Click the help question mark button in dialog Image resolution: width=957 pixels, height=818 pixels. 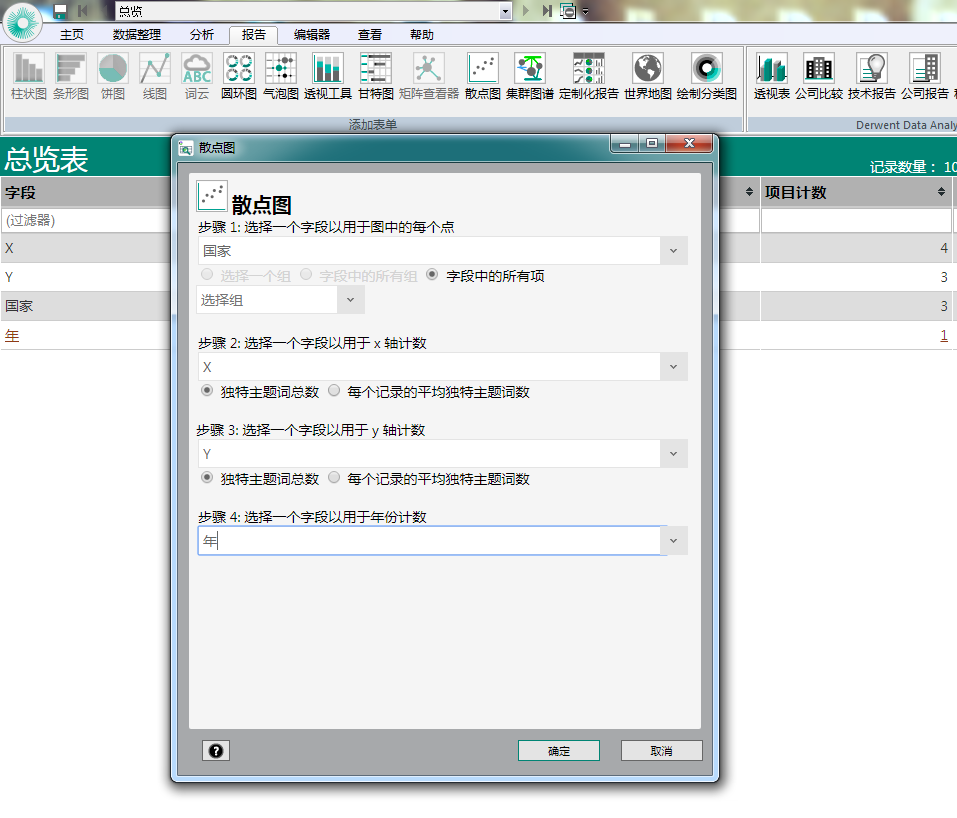(x=215, y=751)
